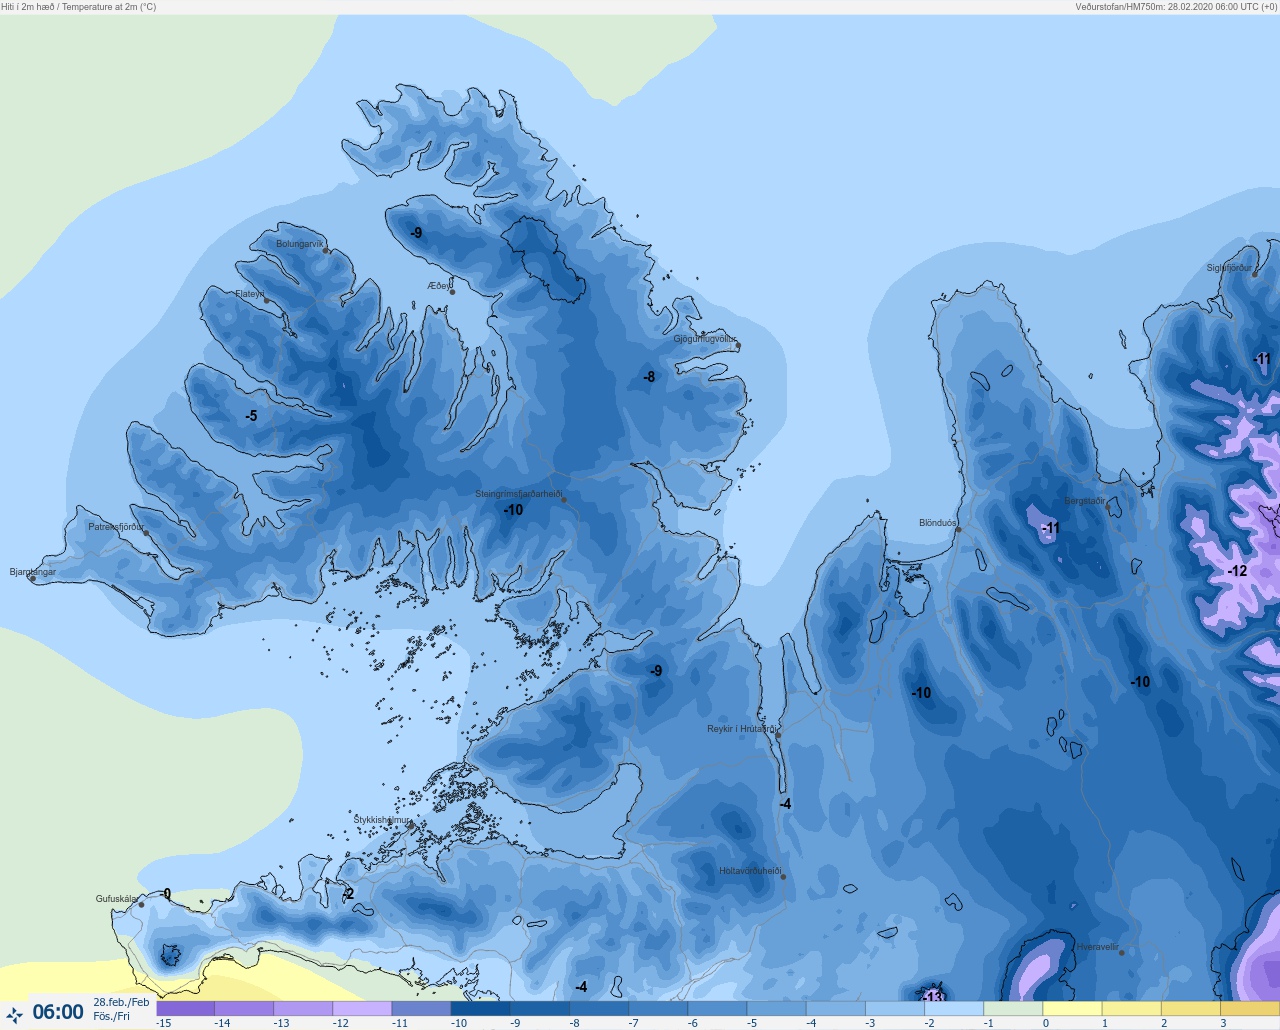Click the 'Hiti í 2m hæð / Temperature at 2m' title
This screenshot has width=1280, height=1030.
(x=78, y=6)
